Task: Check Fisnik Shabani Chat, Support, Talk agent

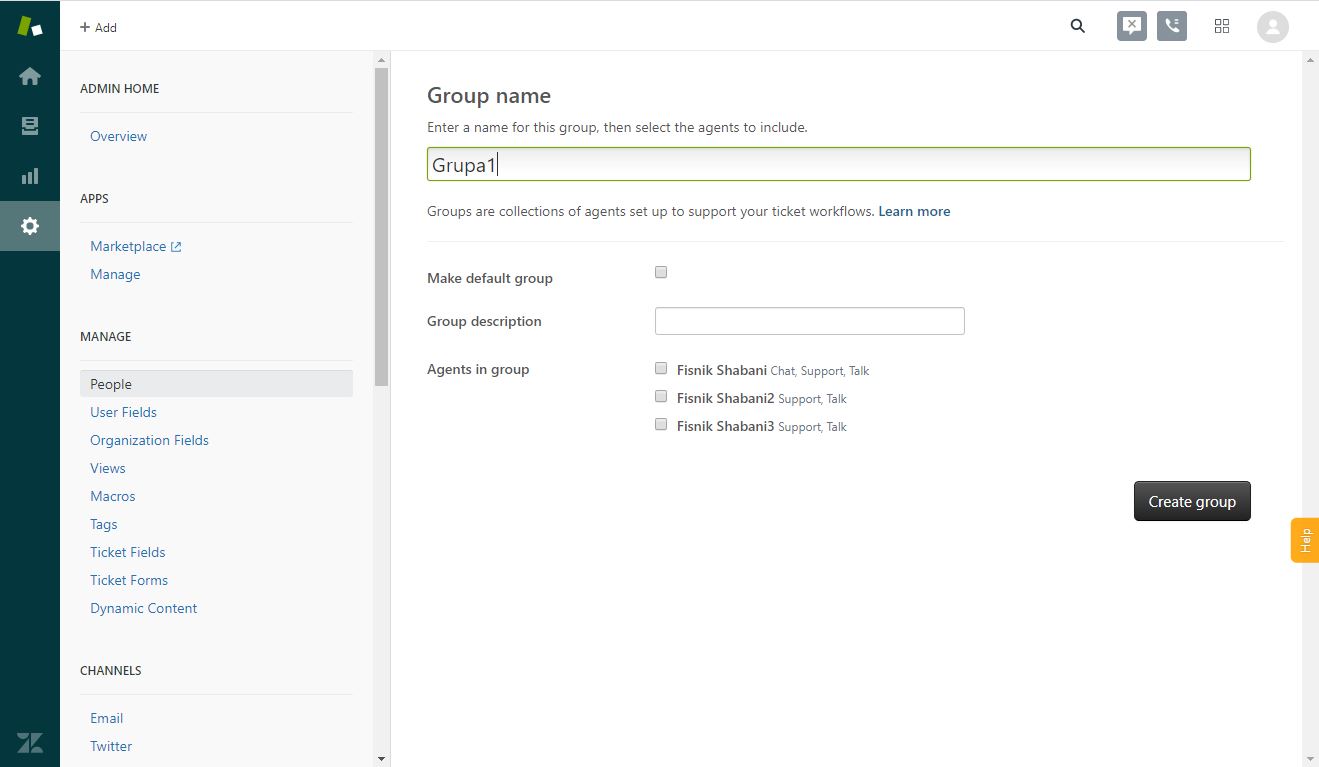Action: [x=661, y=368]
